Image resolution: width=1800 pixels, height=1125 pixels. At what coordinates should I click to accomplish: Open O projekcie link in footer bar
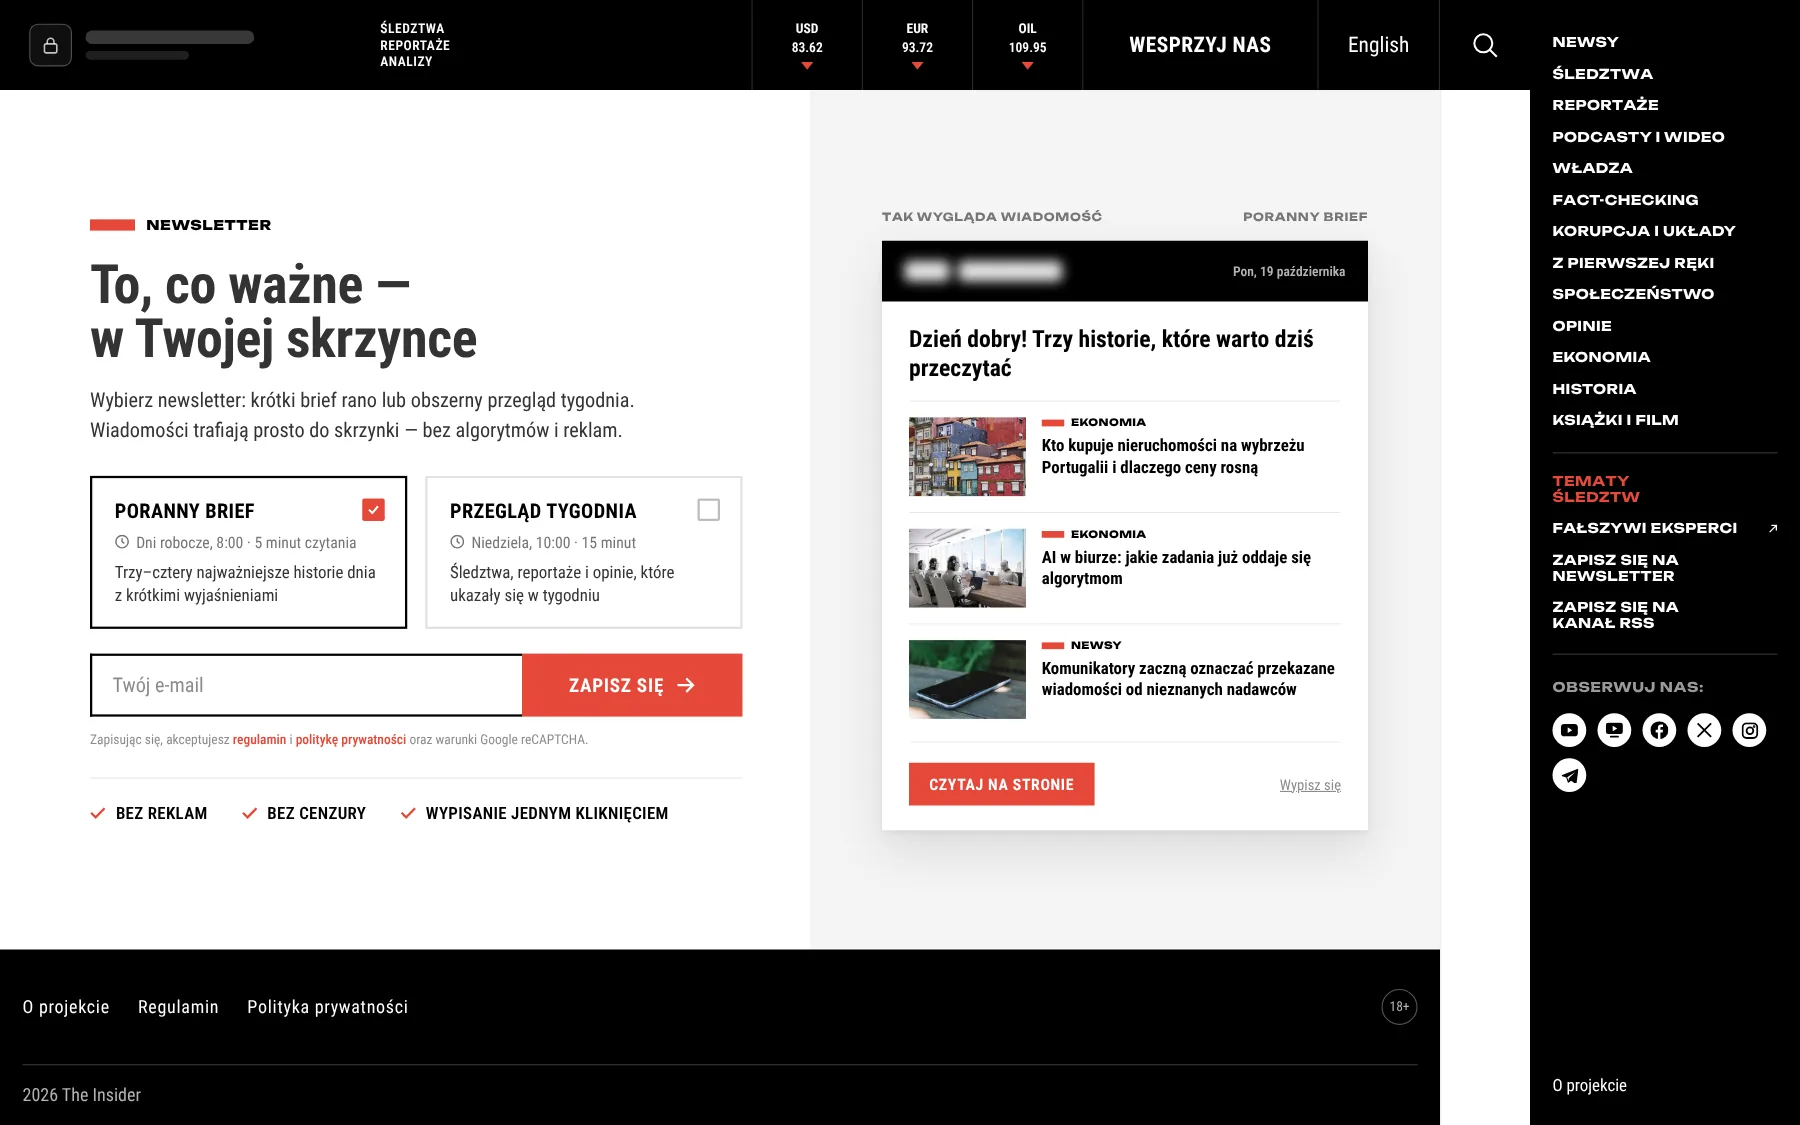[66, 1007]
